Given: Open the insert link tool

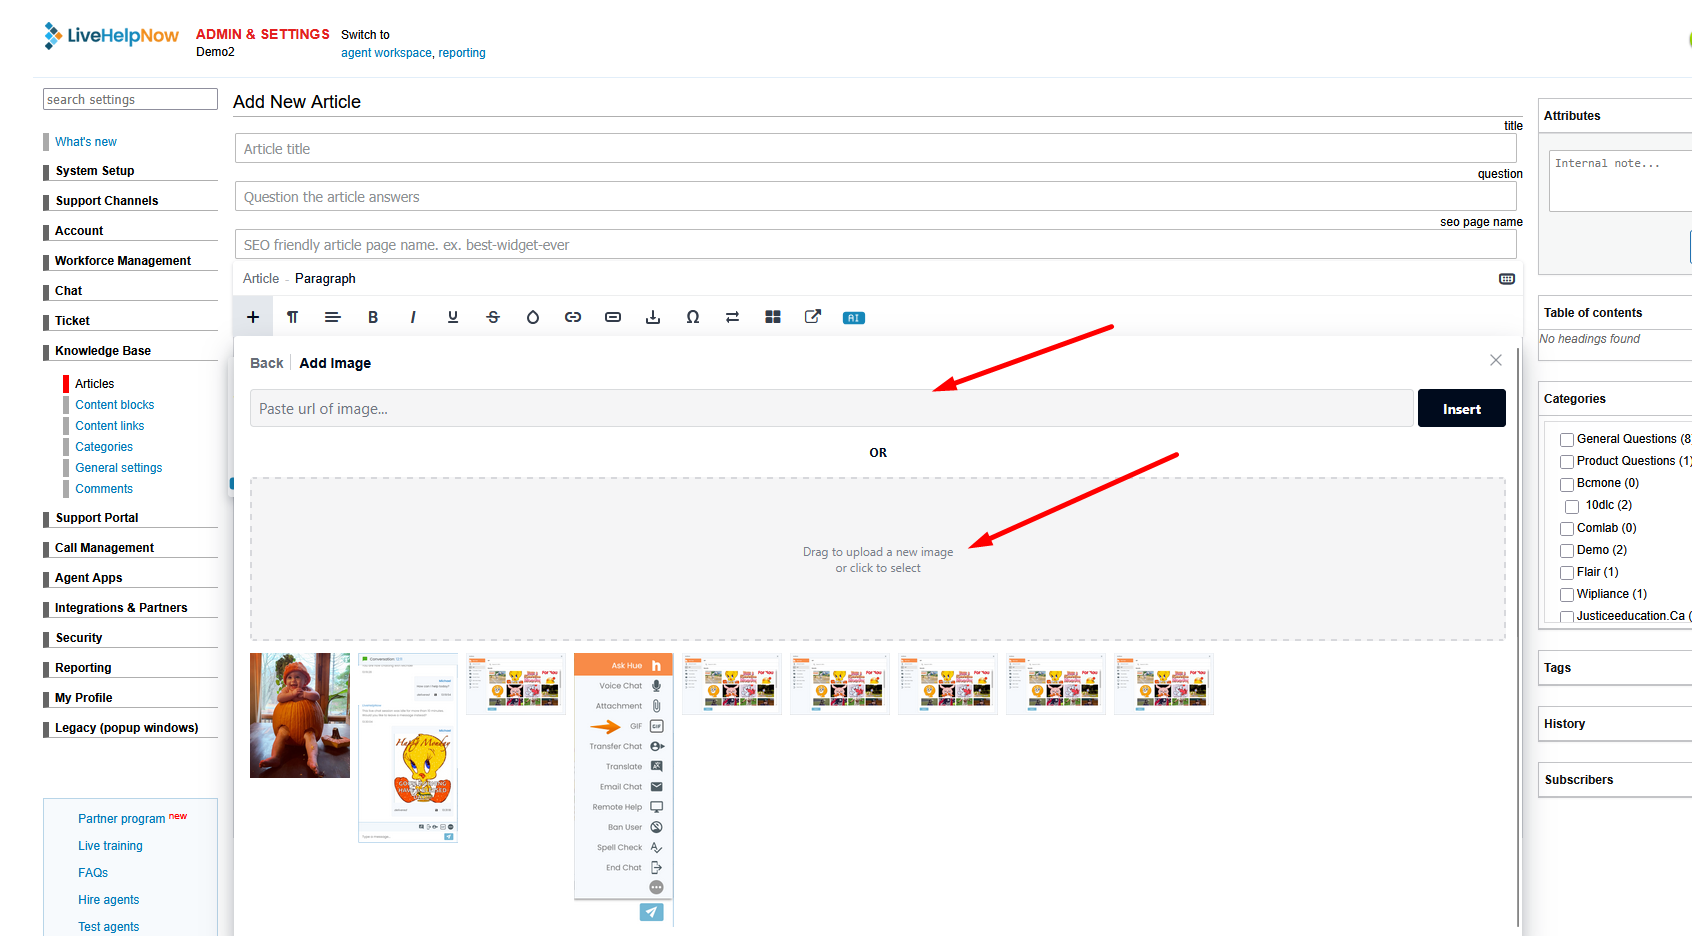Looking at the screenshot, I should click(573, 317).
